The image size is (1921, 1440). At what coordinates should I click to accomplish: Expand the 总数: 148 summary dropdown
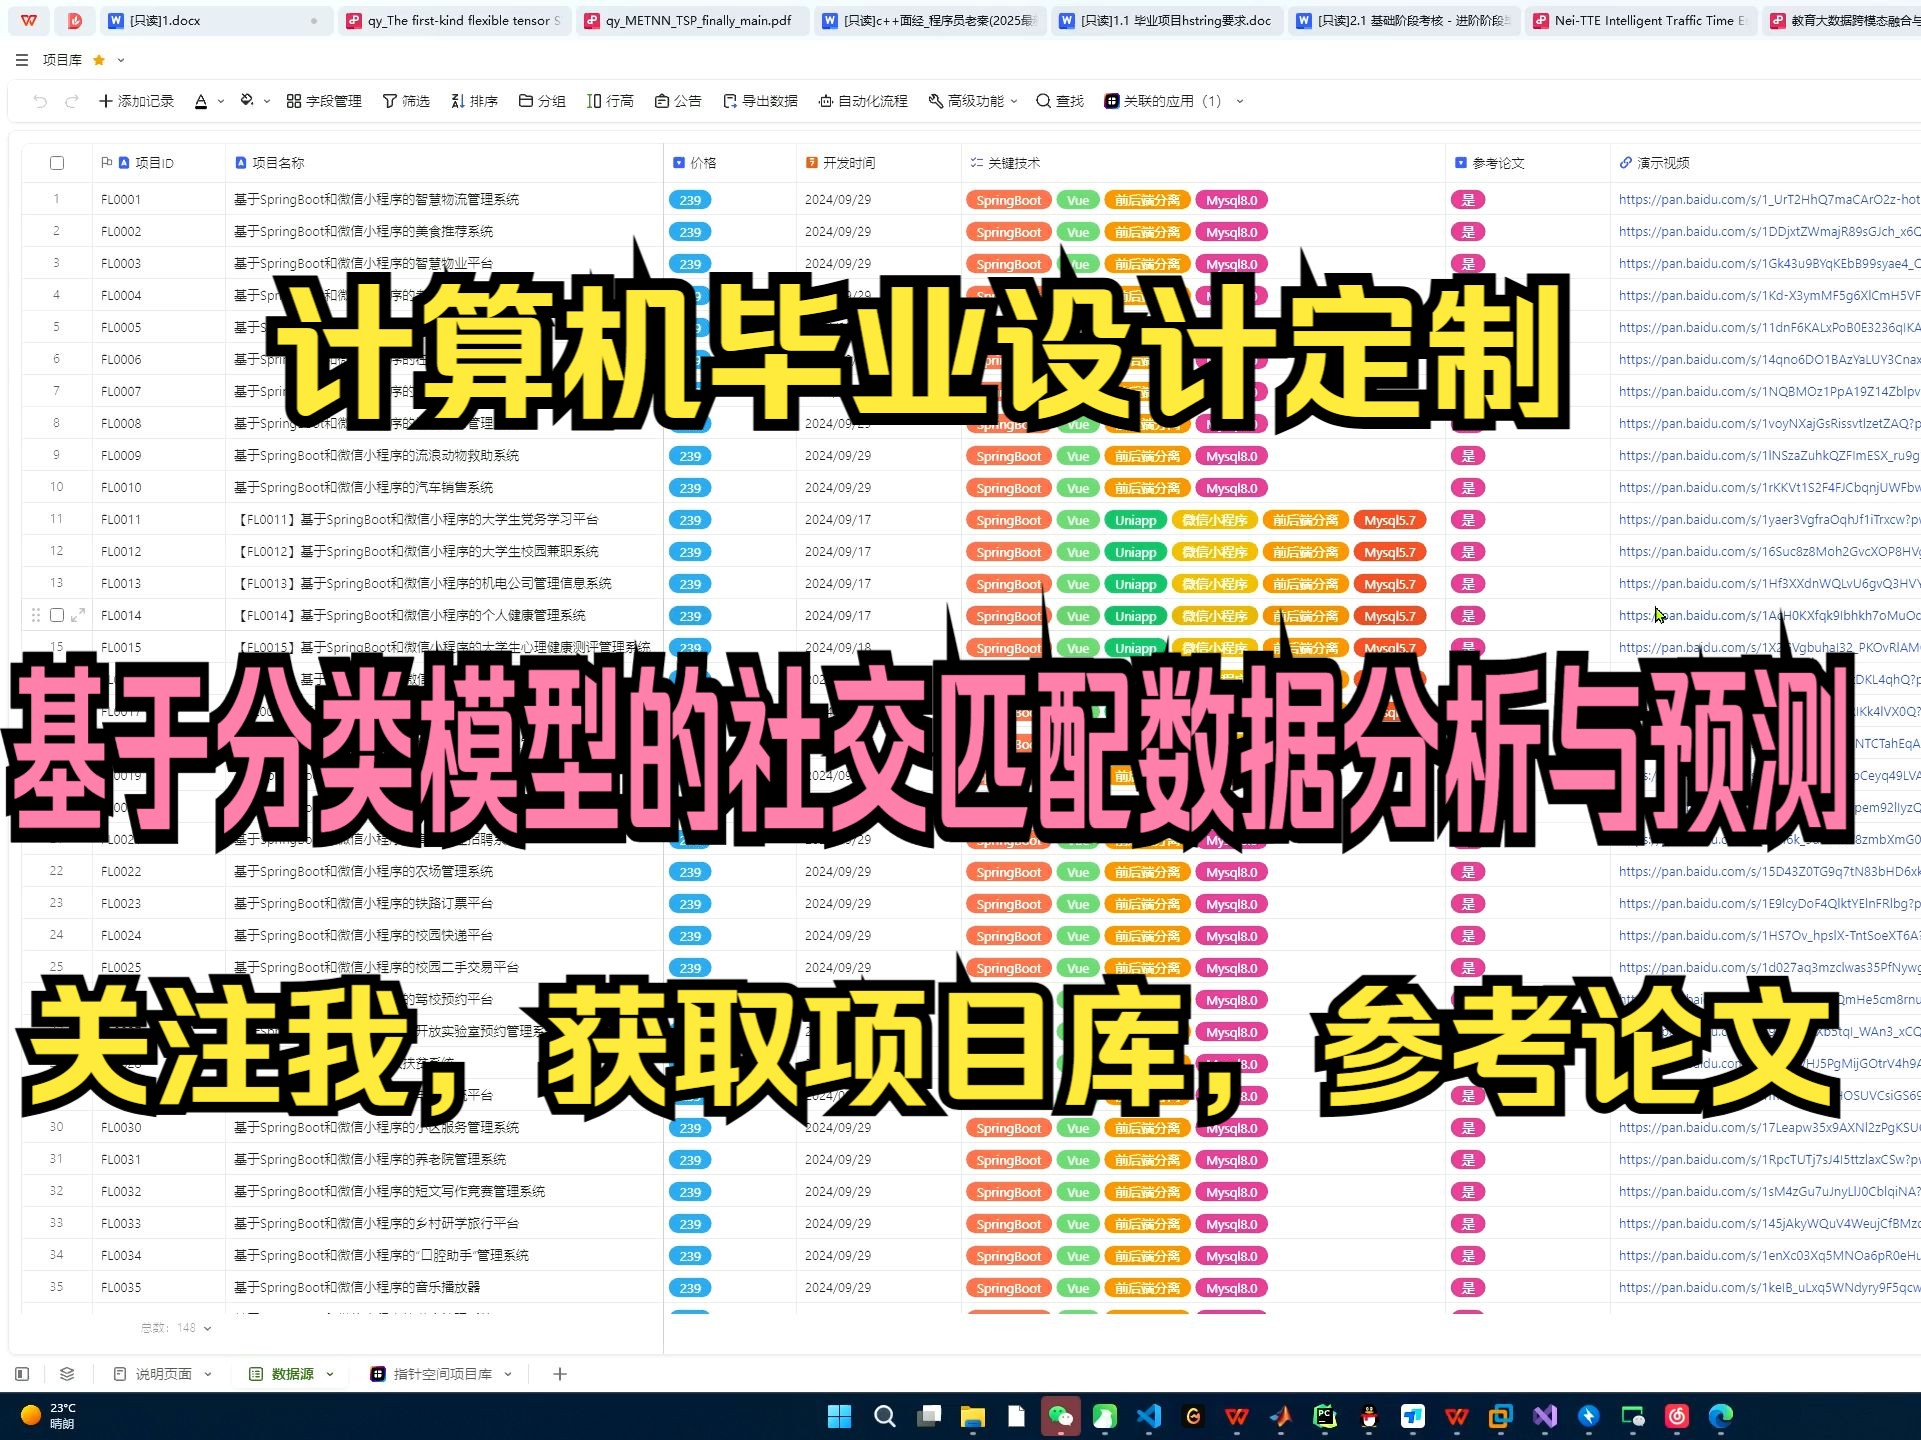(177, 1328)
